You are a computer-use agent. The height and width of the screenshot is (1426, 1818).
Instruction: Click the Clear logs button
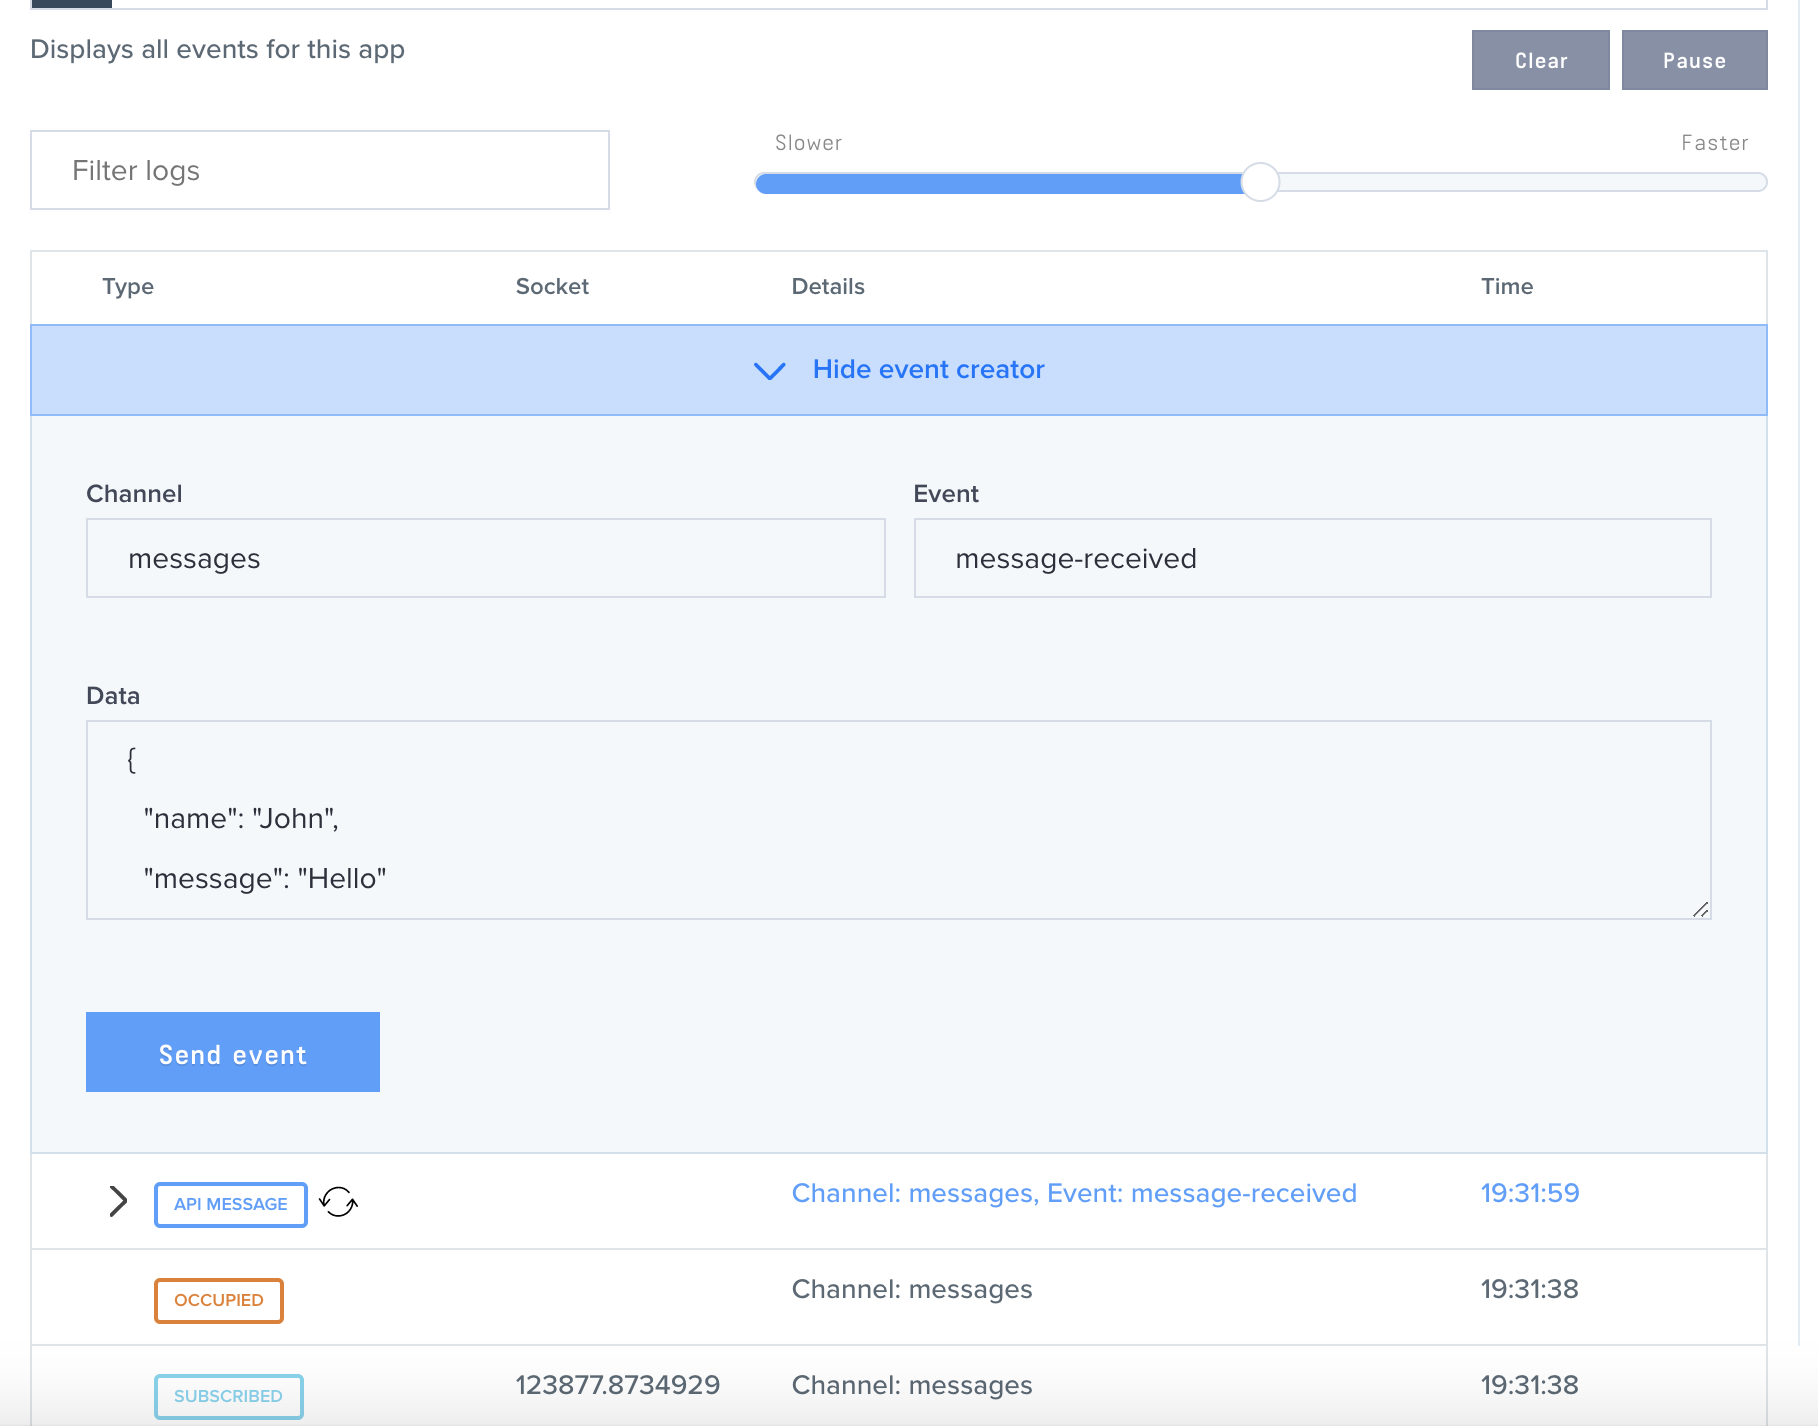point(1540,60)
